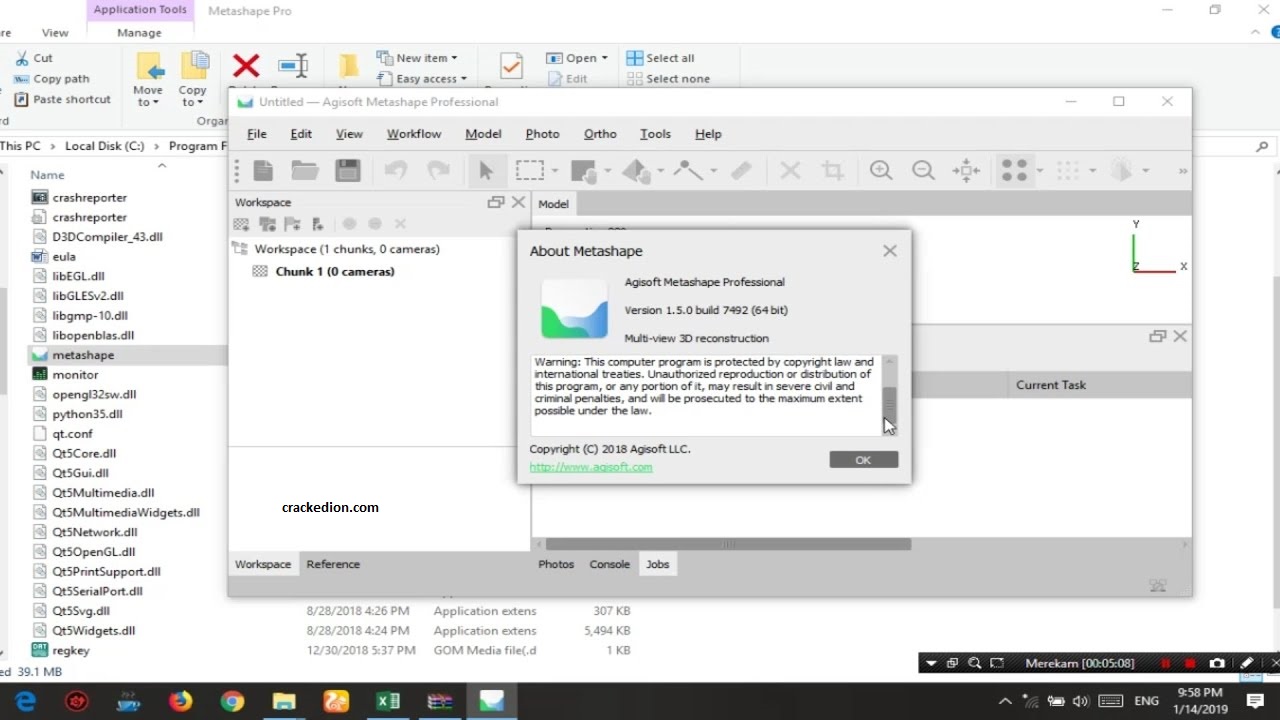Open Google Chrome from the taskbar
Viewport: 1280px width, 720px height.
coord(232,701)
